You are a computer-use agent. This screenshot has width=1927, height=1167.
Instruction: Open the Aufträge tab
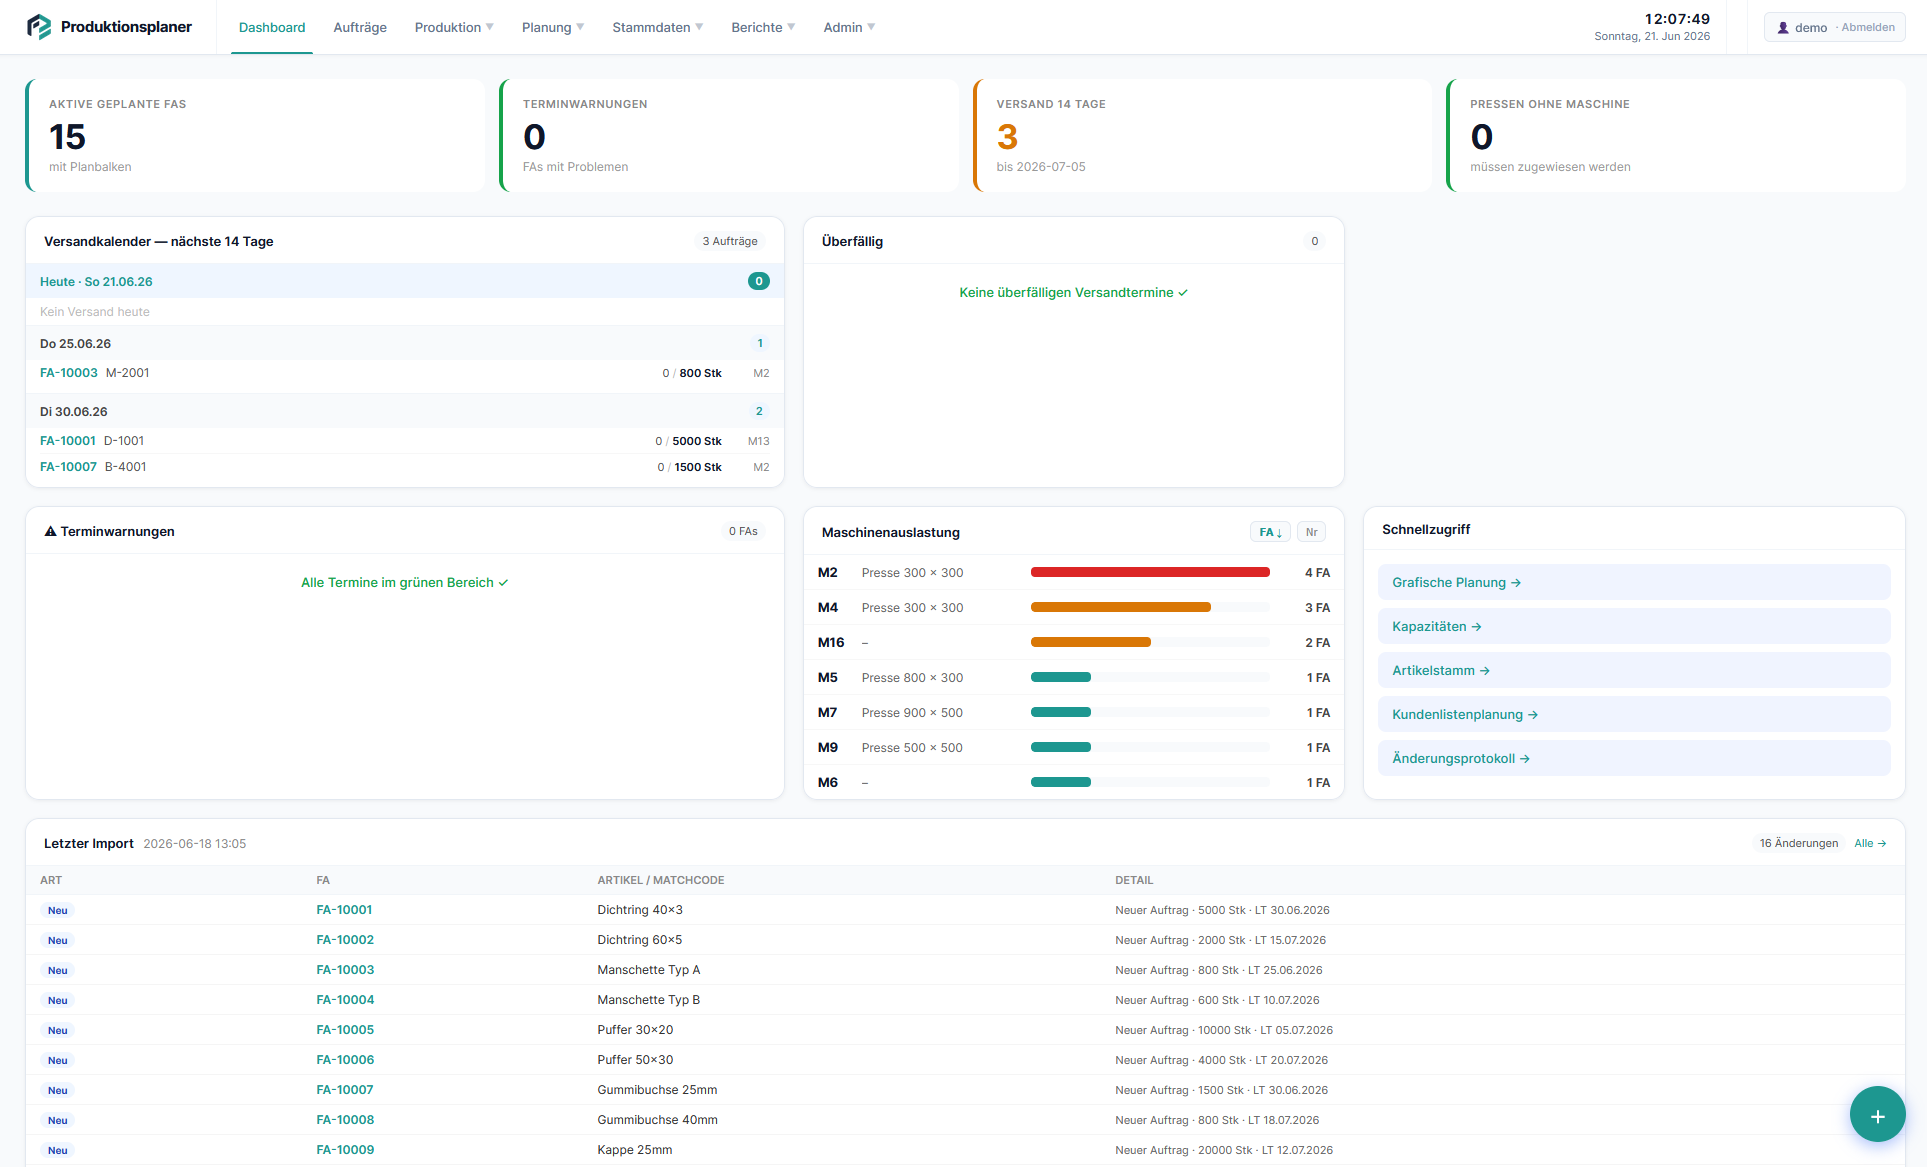[x=360, y=27]
